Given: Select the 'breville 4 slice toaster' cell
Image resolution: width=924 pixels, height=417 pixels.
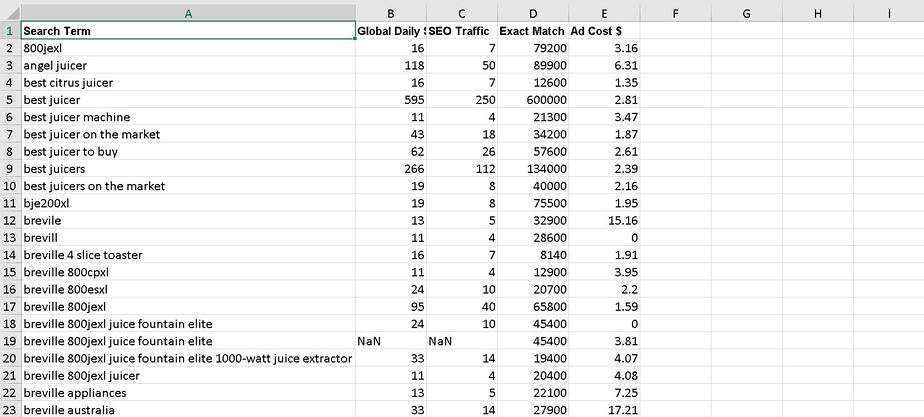Looking at the screenshot, I should point(188,255).
